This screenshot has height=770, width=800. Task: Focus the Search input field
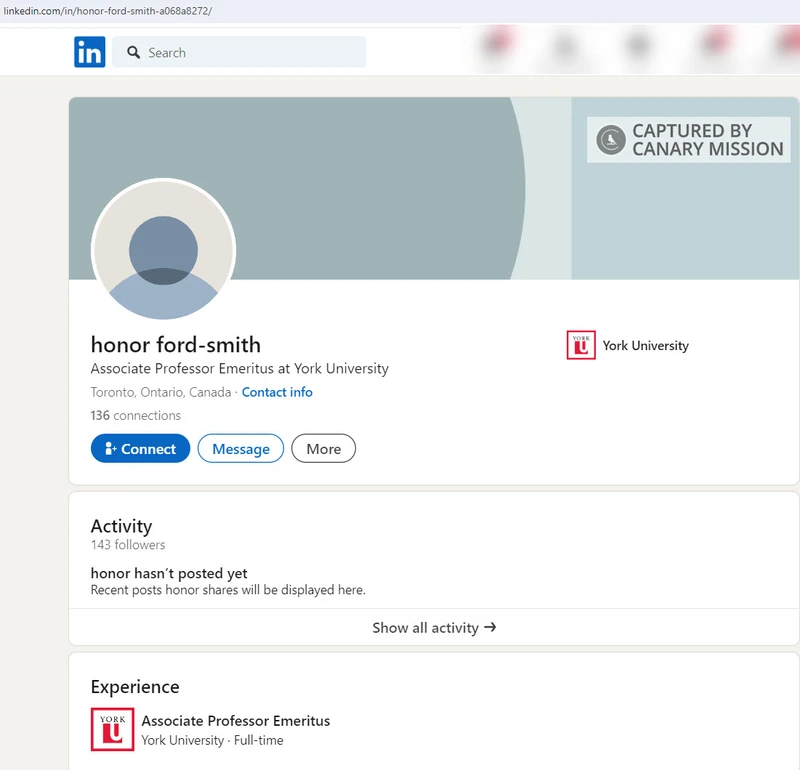click(250, 53)
